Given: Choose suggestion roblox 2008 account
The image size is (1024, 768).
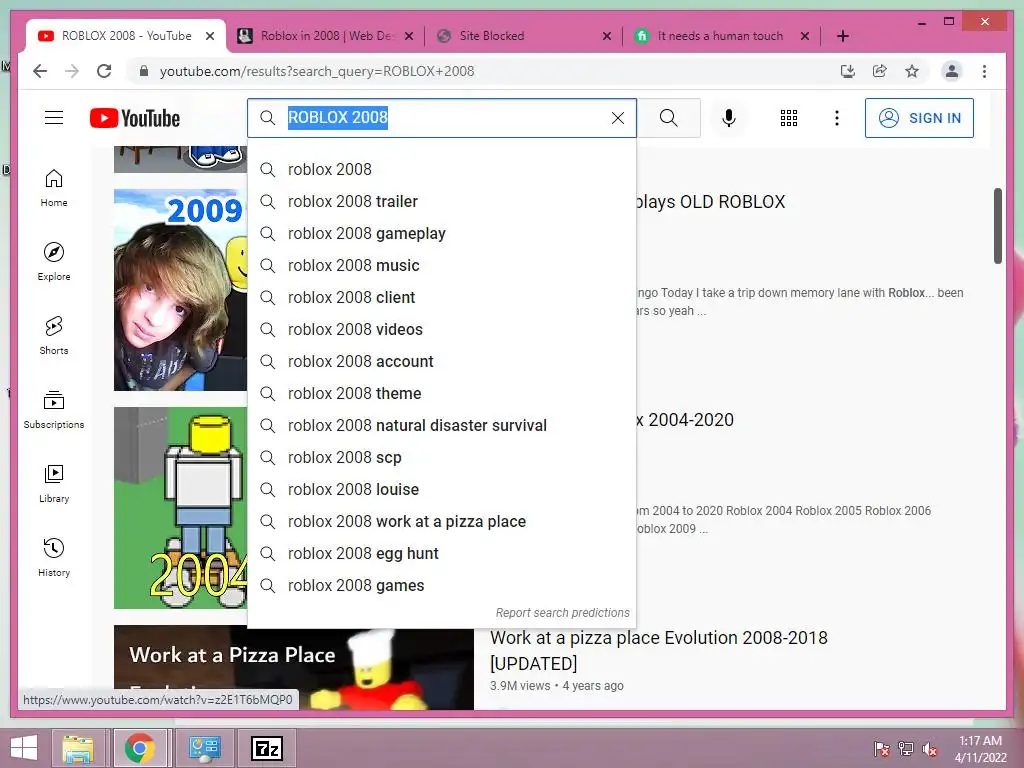Looking at the screenshot, I should pos(442,361).
